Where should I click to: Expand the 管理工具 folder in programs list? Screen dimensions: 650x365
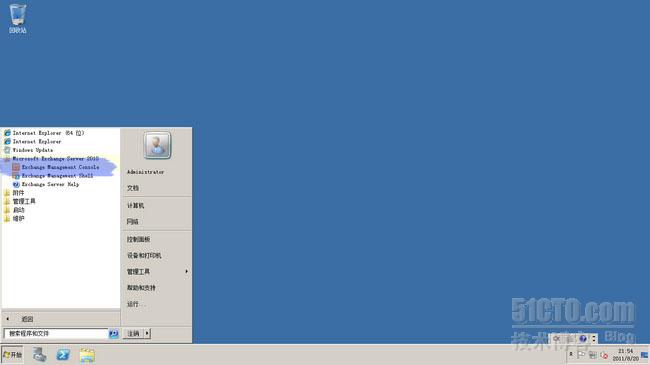(20, 201)
